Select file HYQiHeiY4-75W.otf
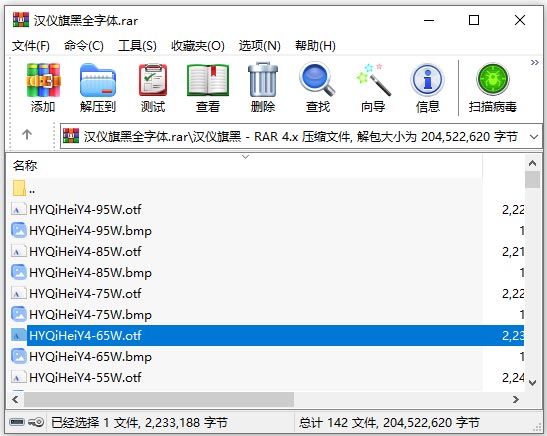The width and height of the screenshot is (547, 436). coord(85,294)
